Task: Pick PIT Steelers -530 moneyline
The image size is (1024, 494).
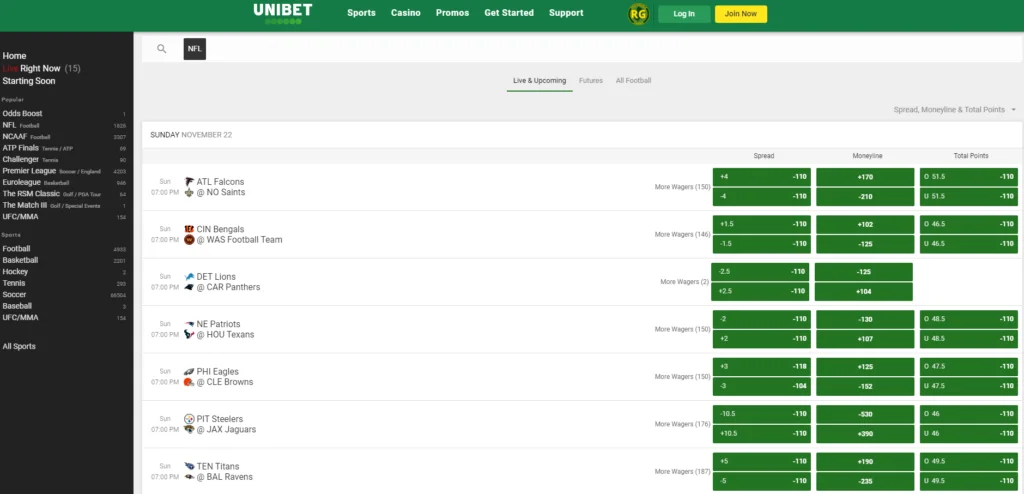Action: click(865, 414)
